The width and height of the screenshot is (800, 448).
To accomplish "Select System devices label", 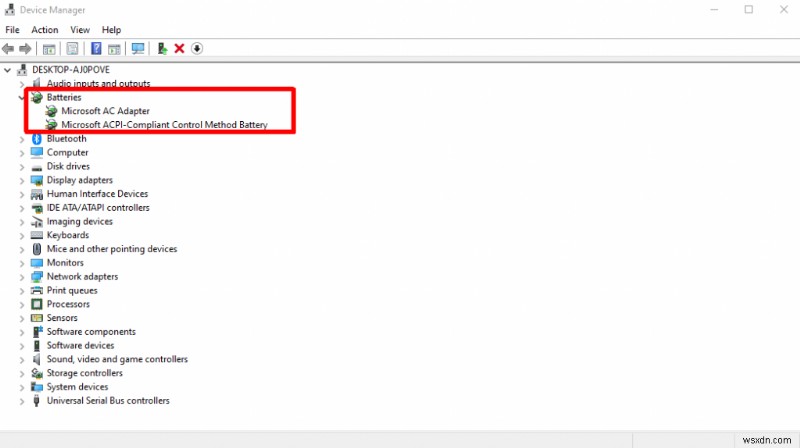I will 78,387.
